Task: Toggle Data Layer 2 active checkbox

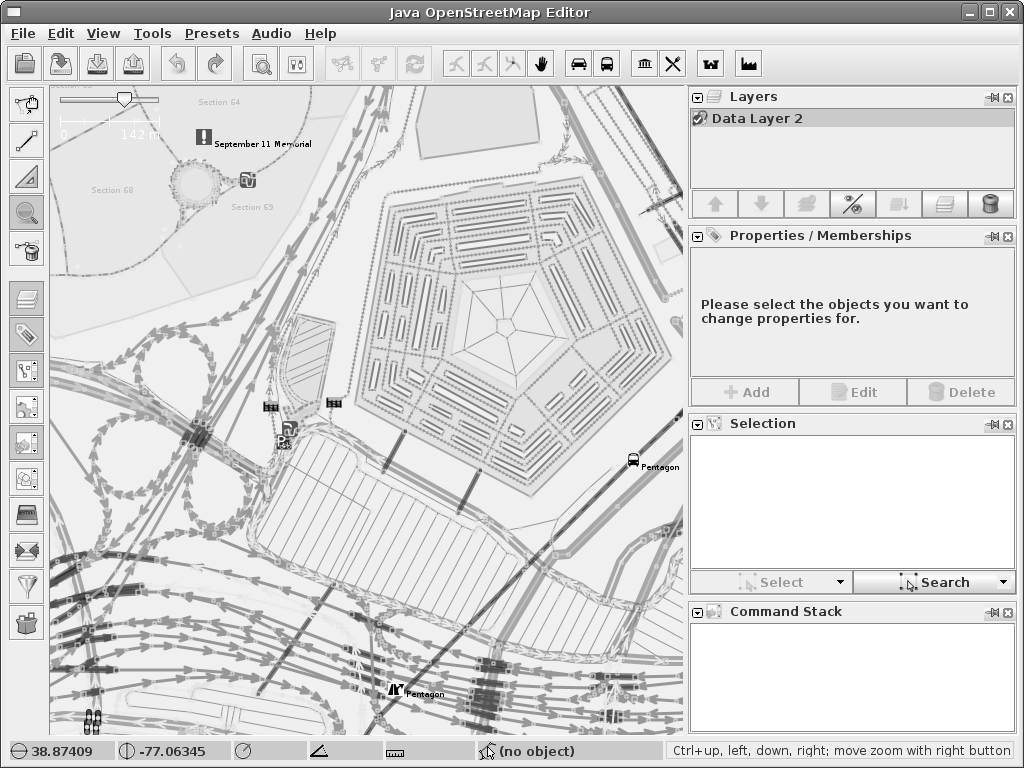Action: coord(700,118)
